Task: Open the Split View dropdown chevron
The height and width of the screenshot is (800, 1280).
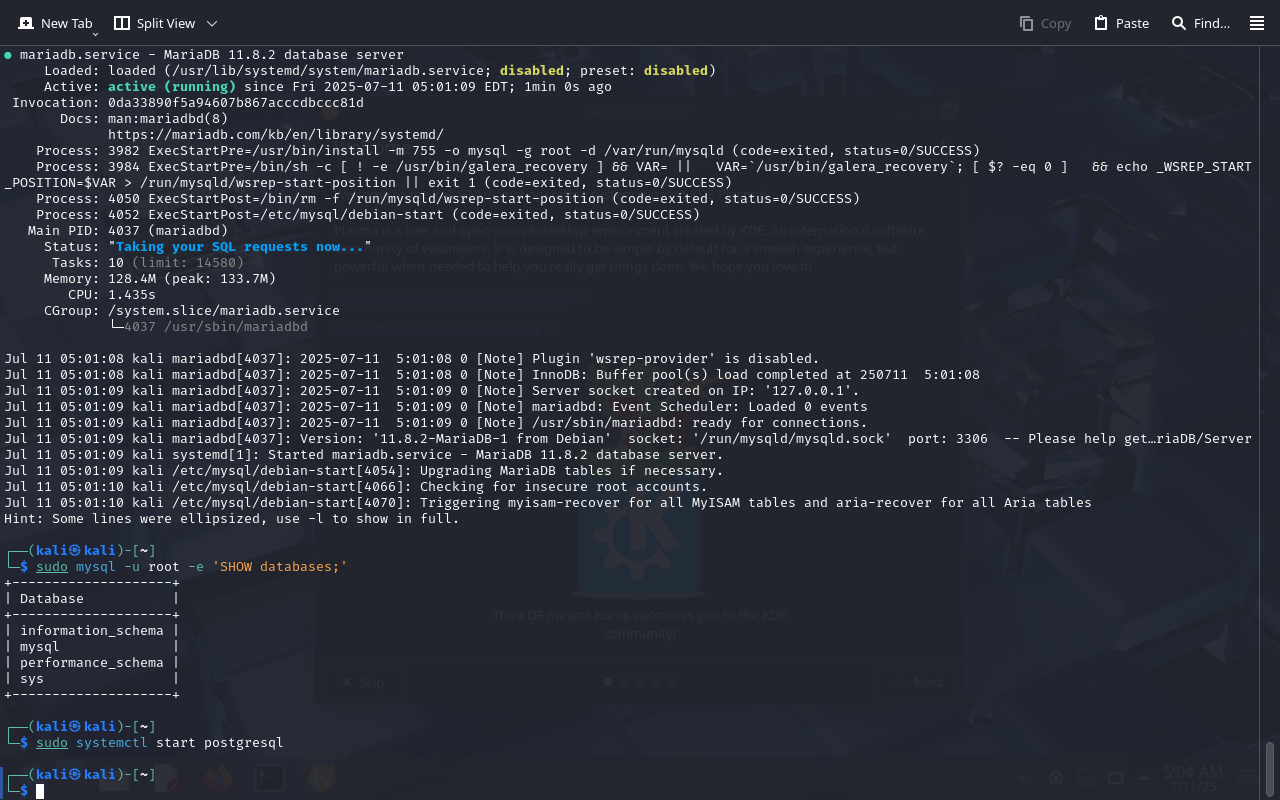Action: (x=212, y=23)
